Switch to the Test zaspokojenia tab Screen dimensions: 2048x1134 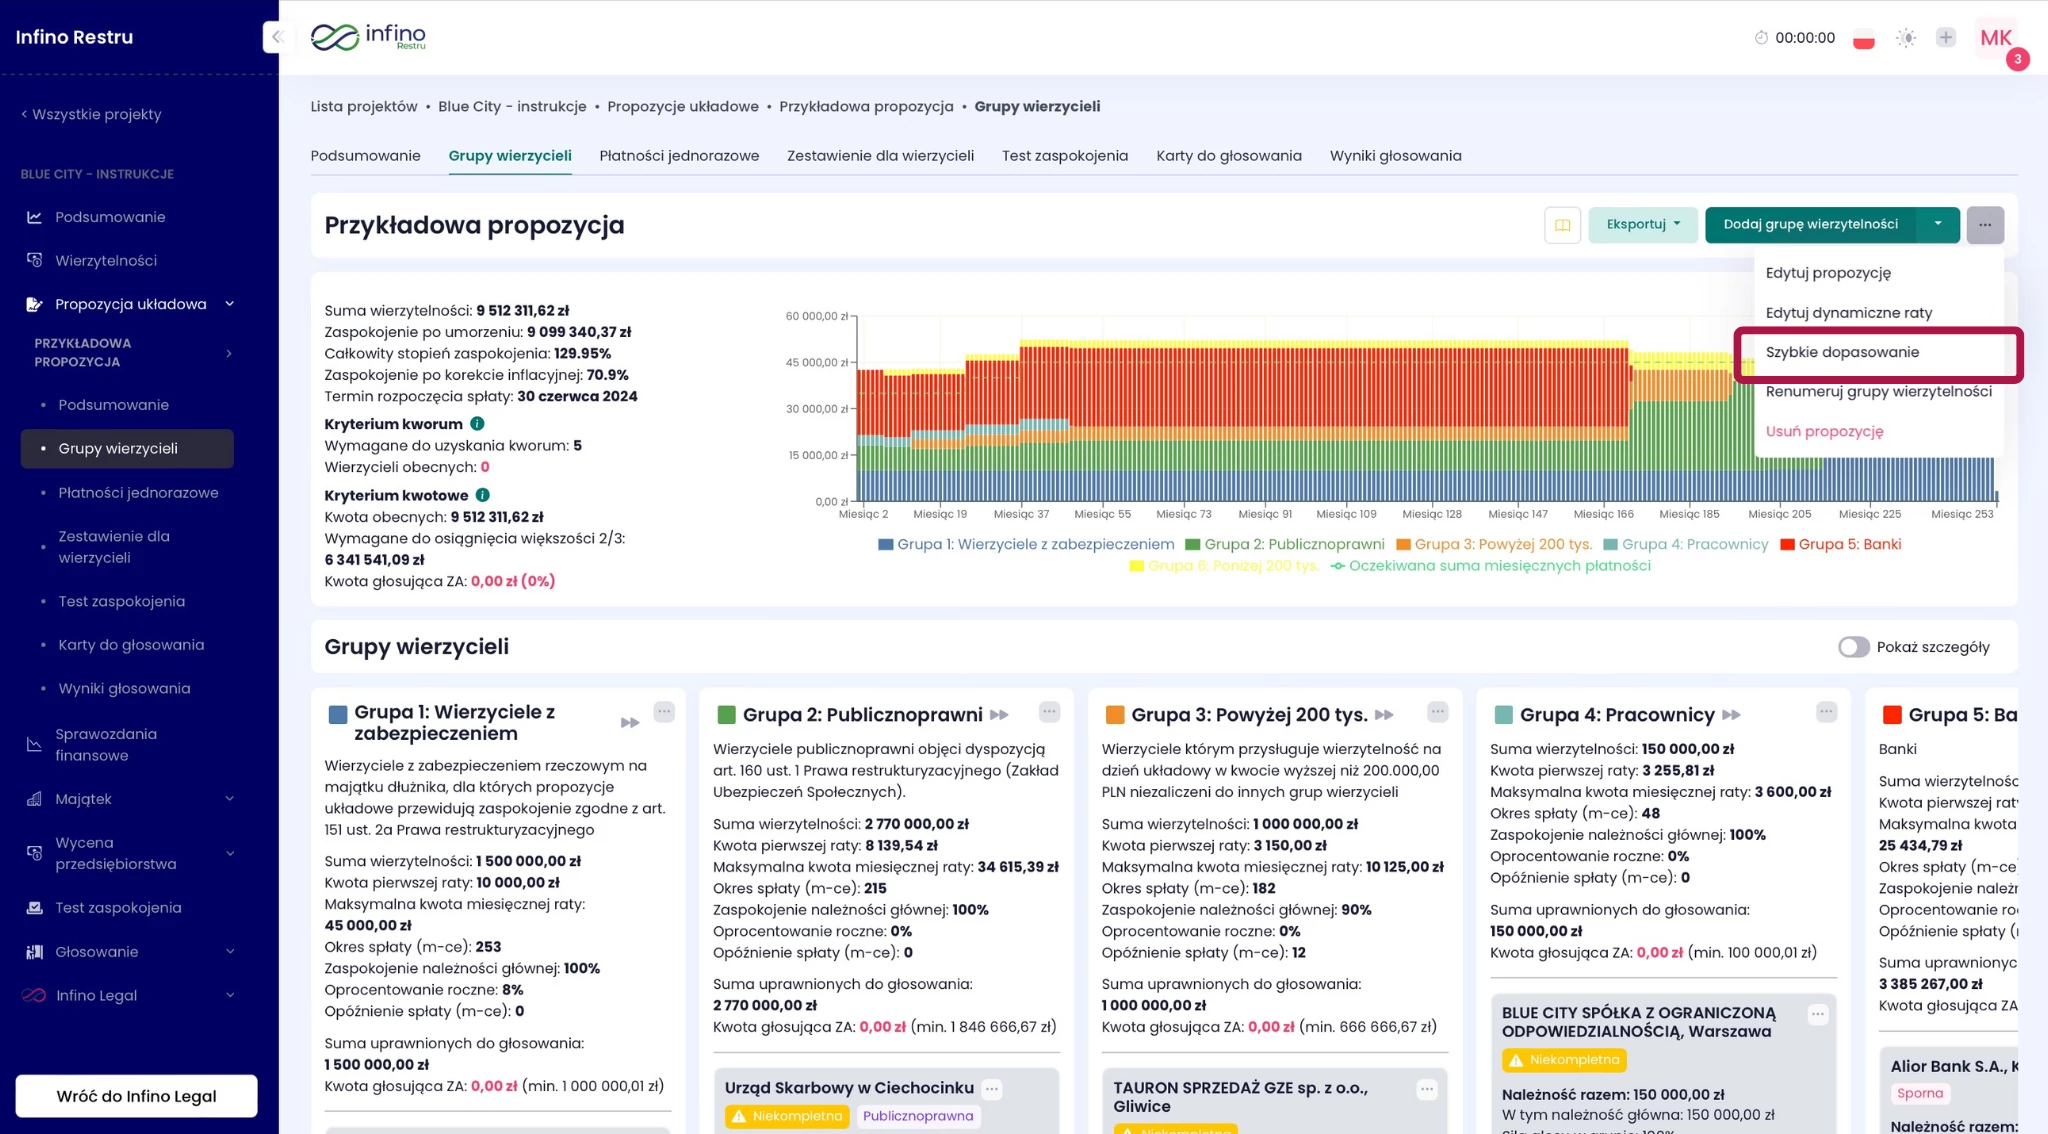[x=1064, y=156]
